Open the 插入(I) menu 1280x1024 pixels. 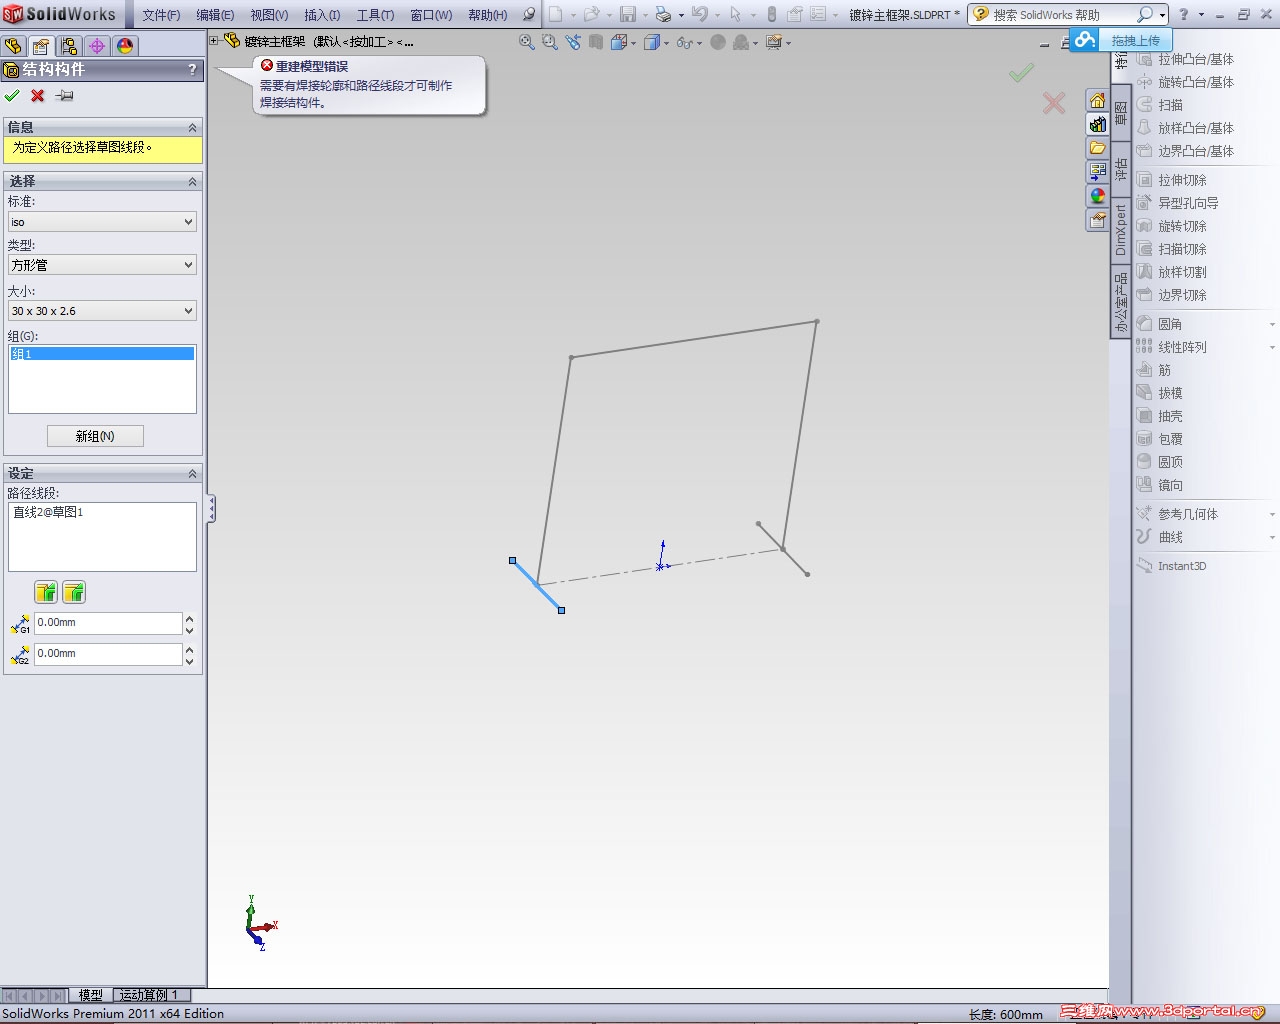(x=322, y=15)
